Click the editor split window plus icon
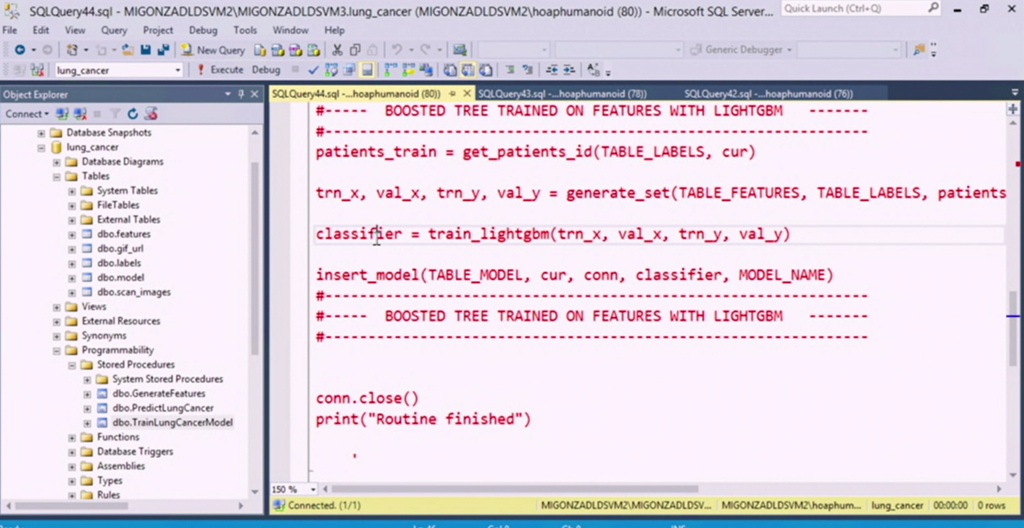 click(x=1013, y=110)
